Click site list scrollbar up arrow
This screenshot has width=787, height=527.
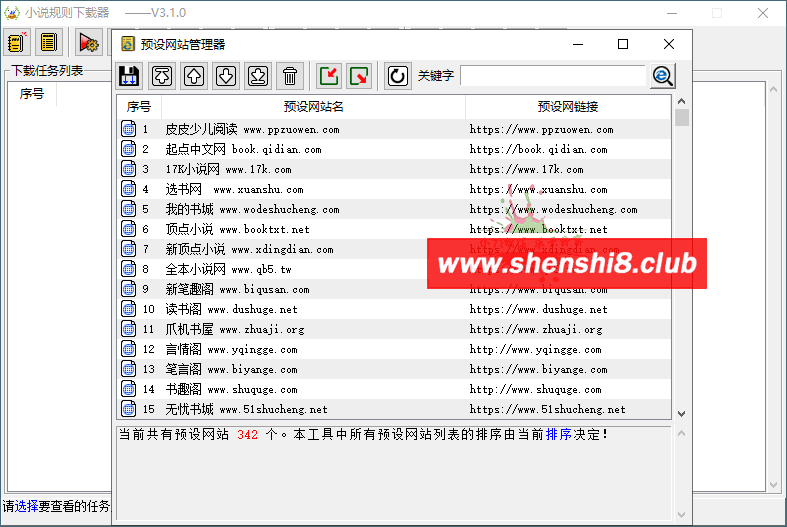click(681, 101)
